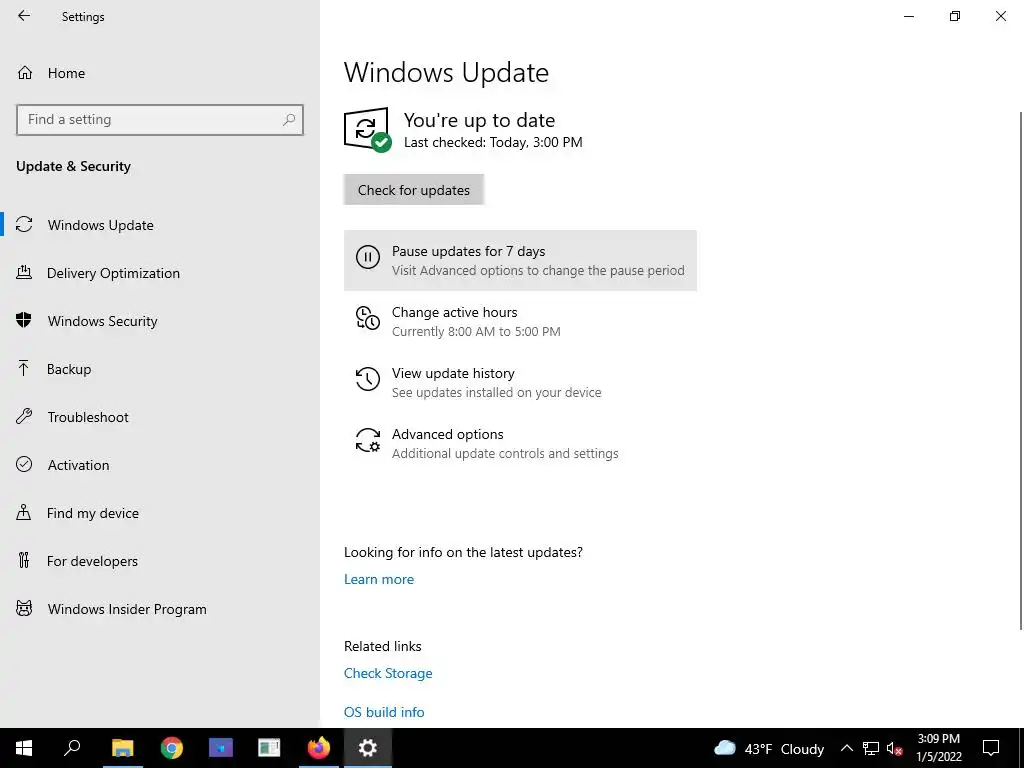
Task: Click 'Update & Security' heading
Action: 73,166
